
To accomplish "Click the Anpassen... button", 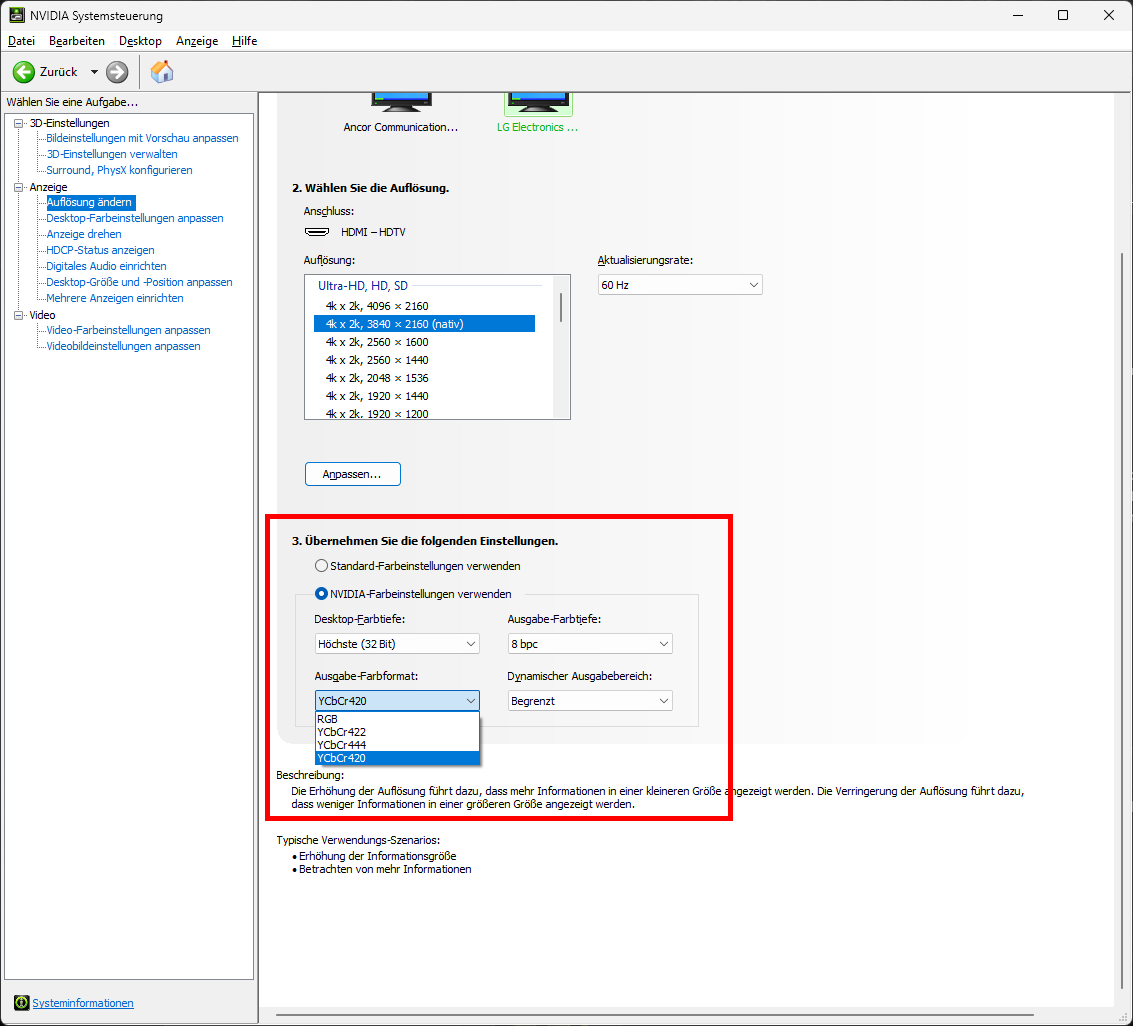I will (353, 474).
